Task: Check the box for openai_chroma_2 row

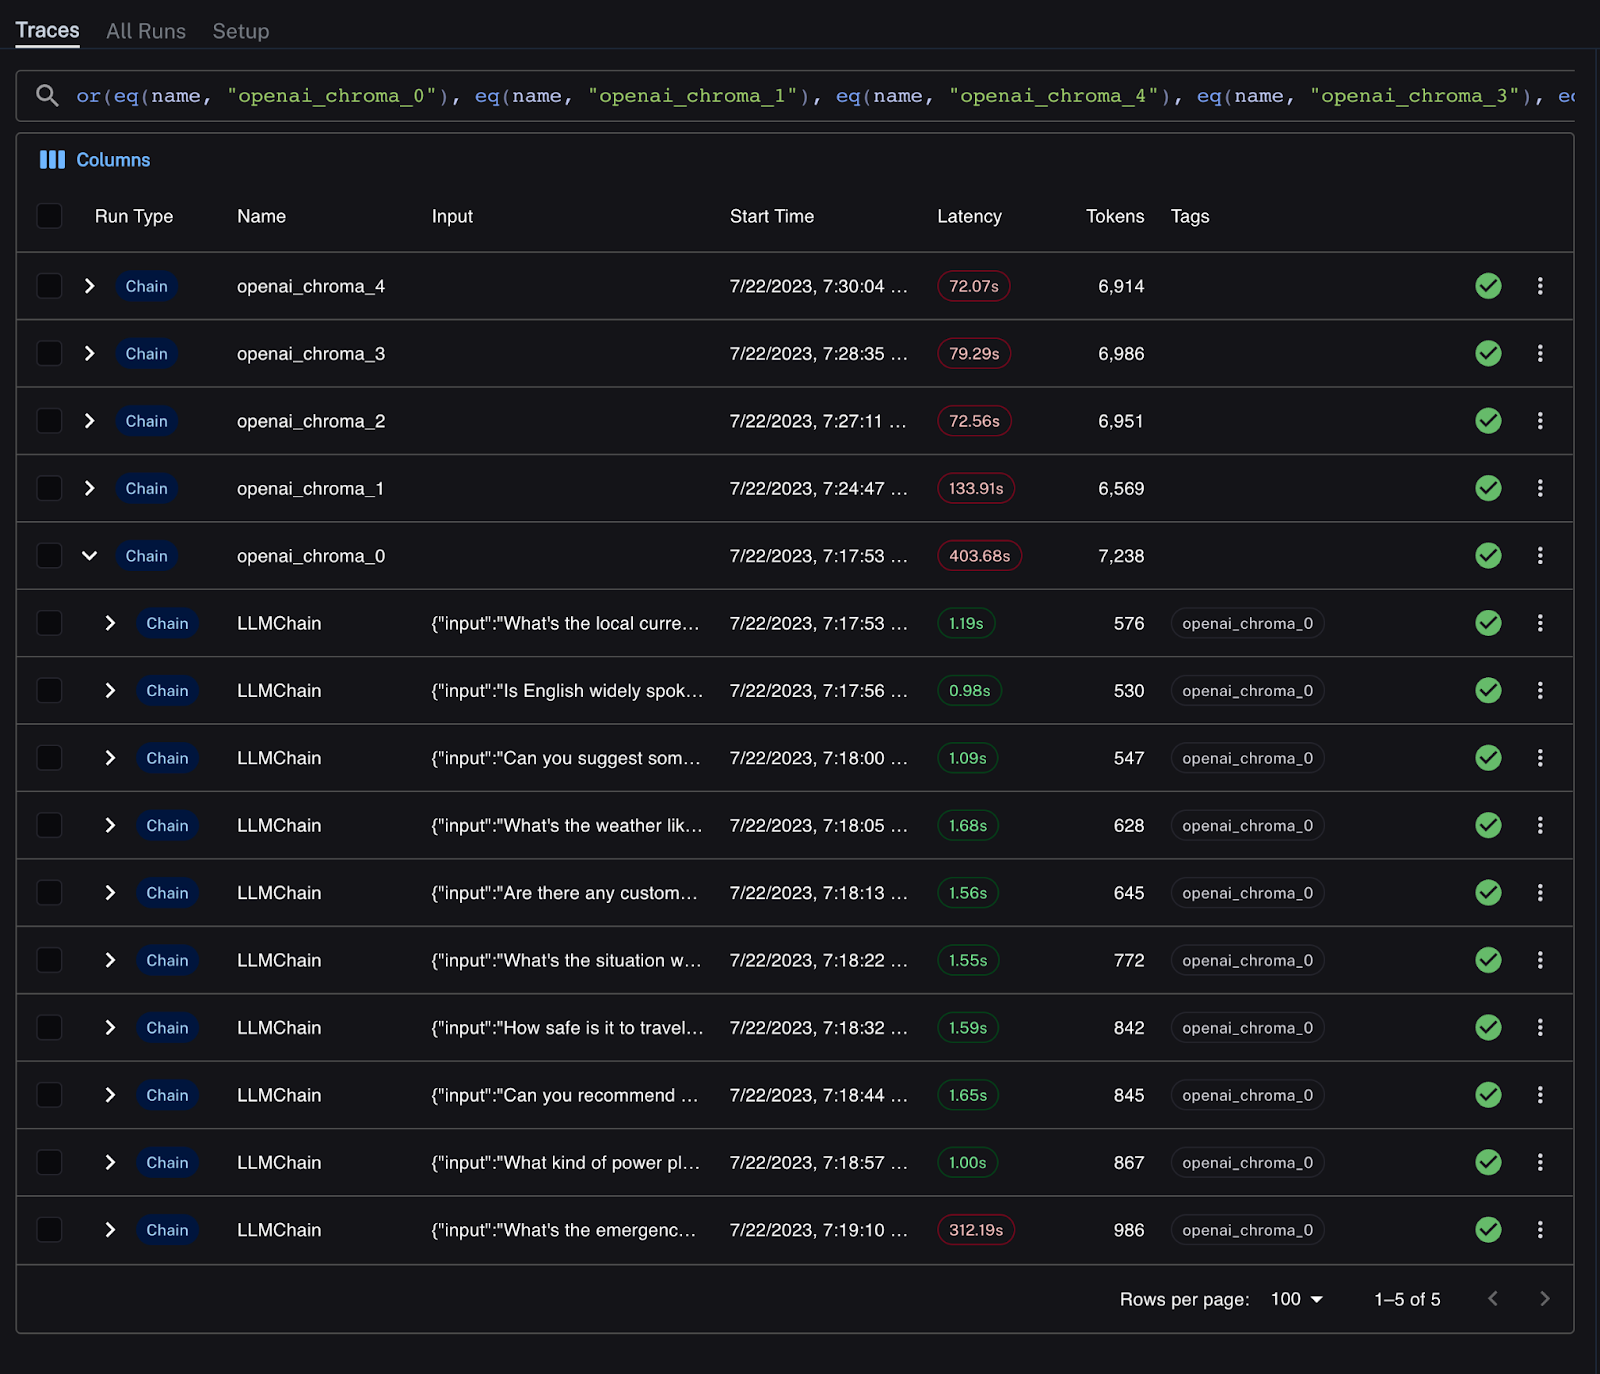Action: [x=49, y=421]
